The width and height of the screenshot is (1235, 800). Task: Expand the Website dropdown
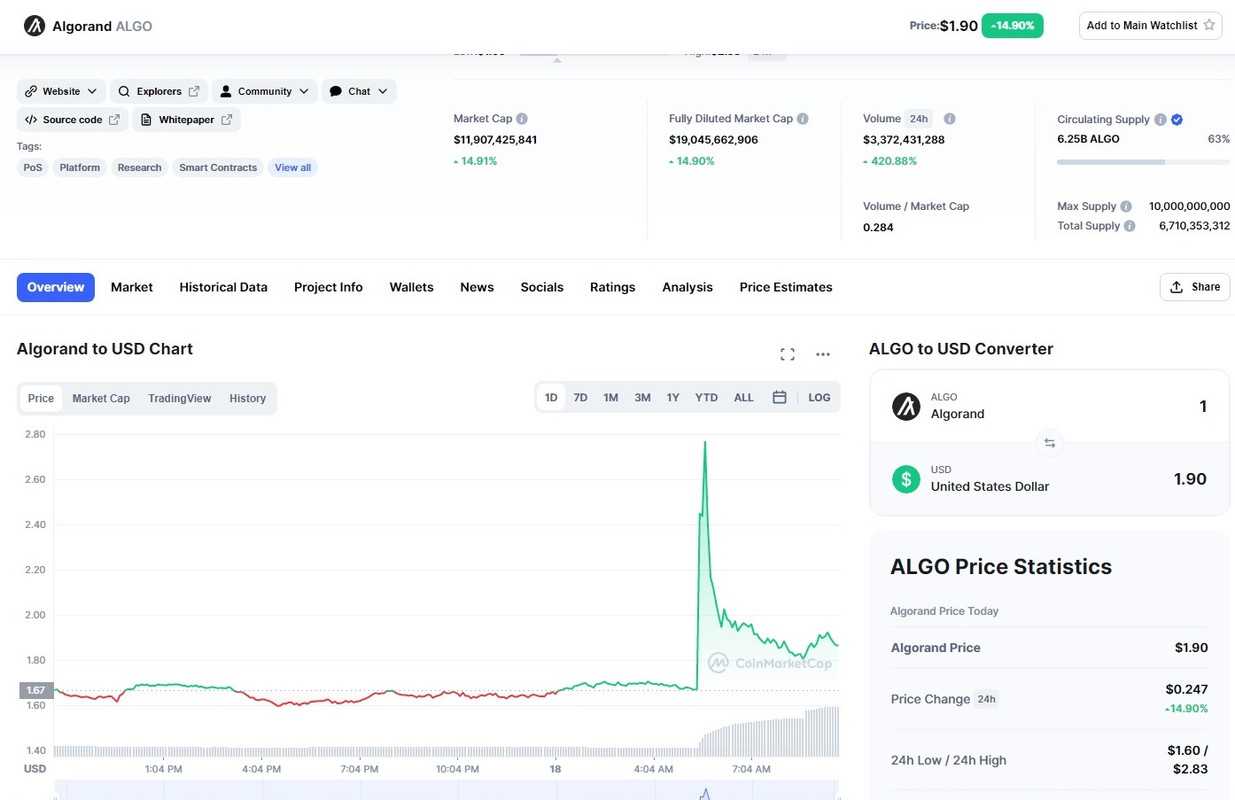61,91
